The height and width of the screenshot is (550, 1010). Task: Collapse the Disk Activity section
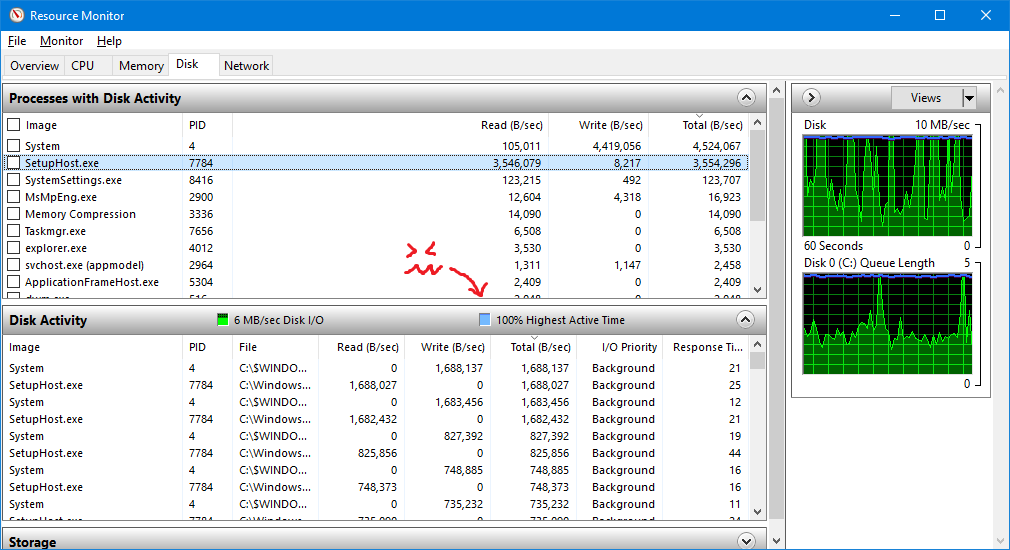pyautogui.click(x=745, y=319)
